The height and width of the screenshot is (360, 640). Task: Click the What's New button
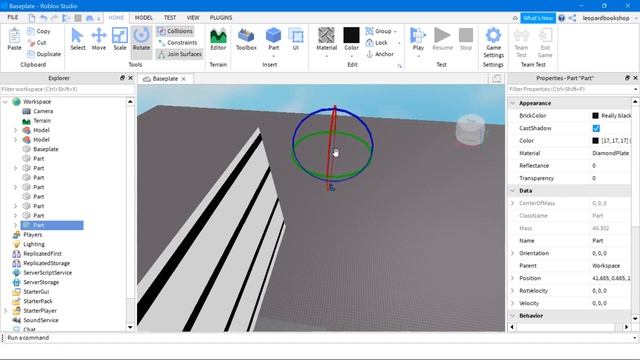[538, 18]
